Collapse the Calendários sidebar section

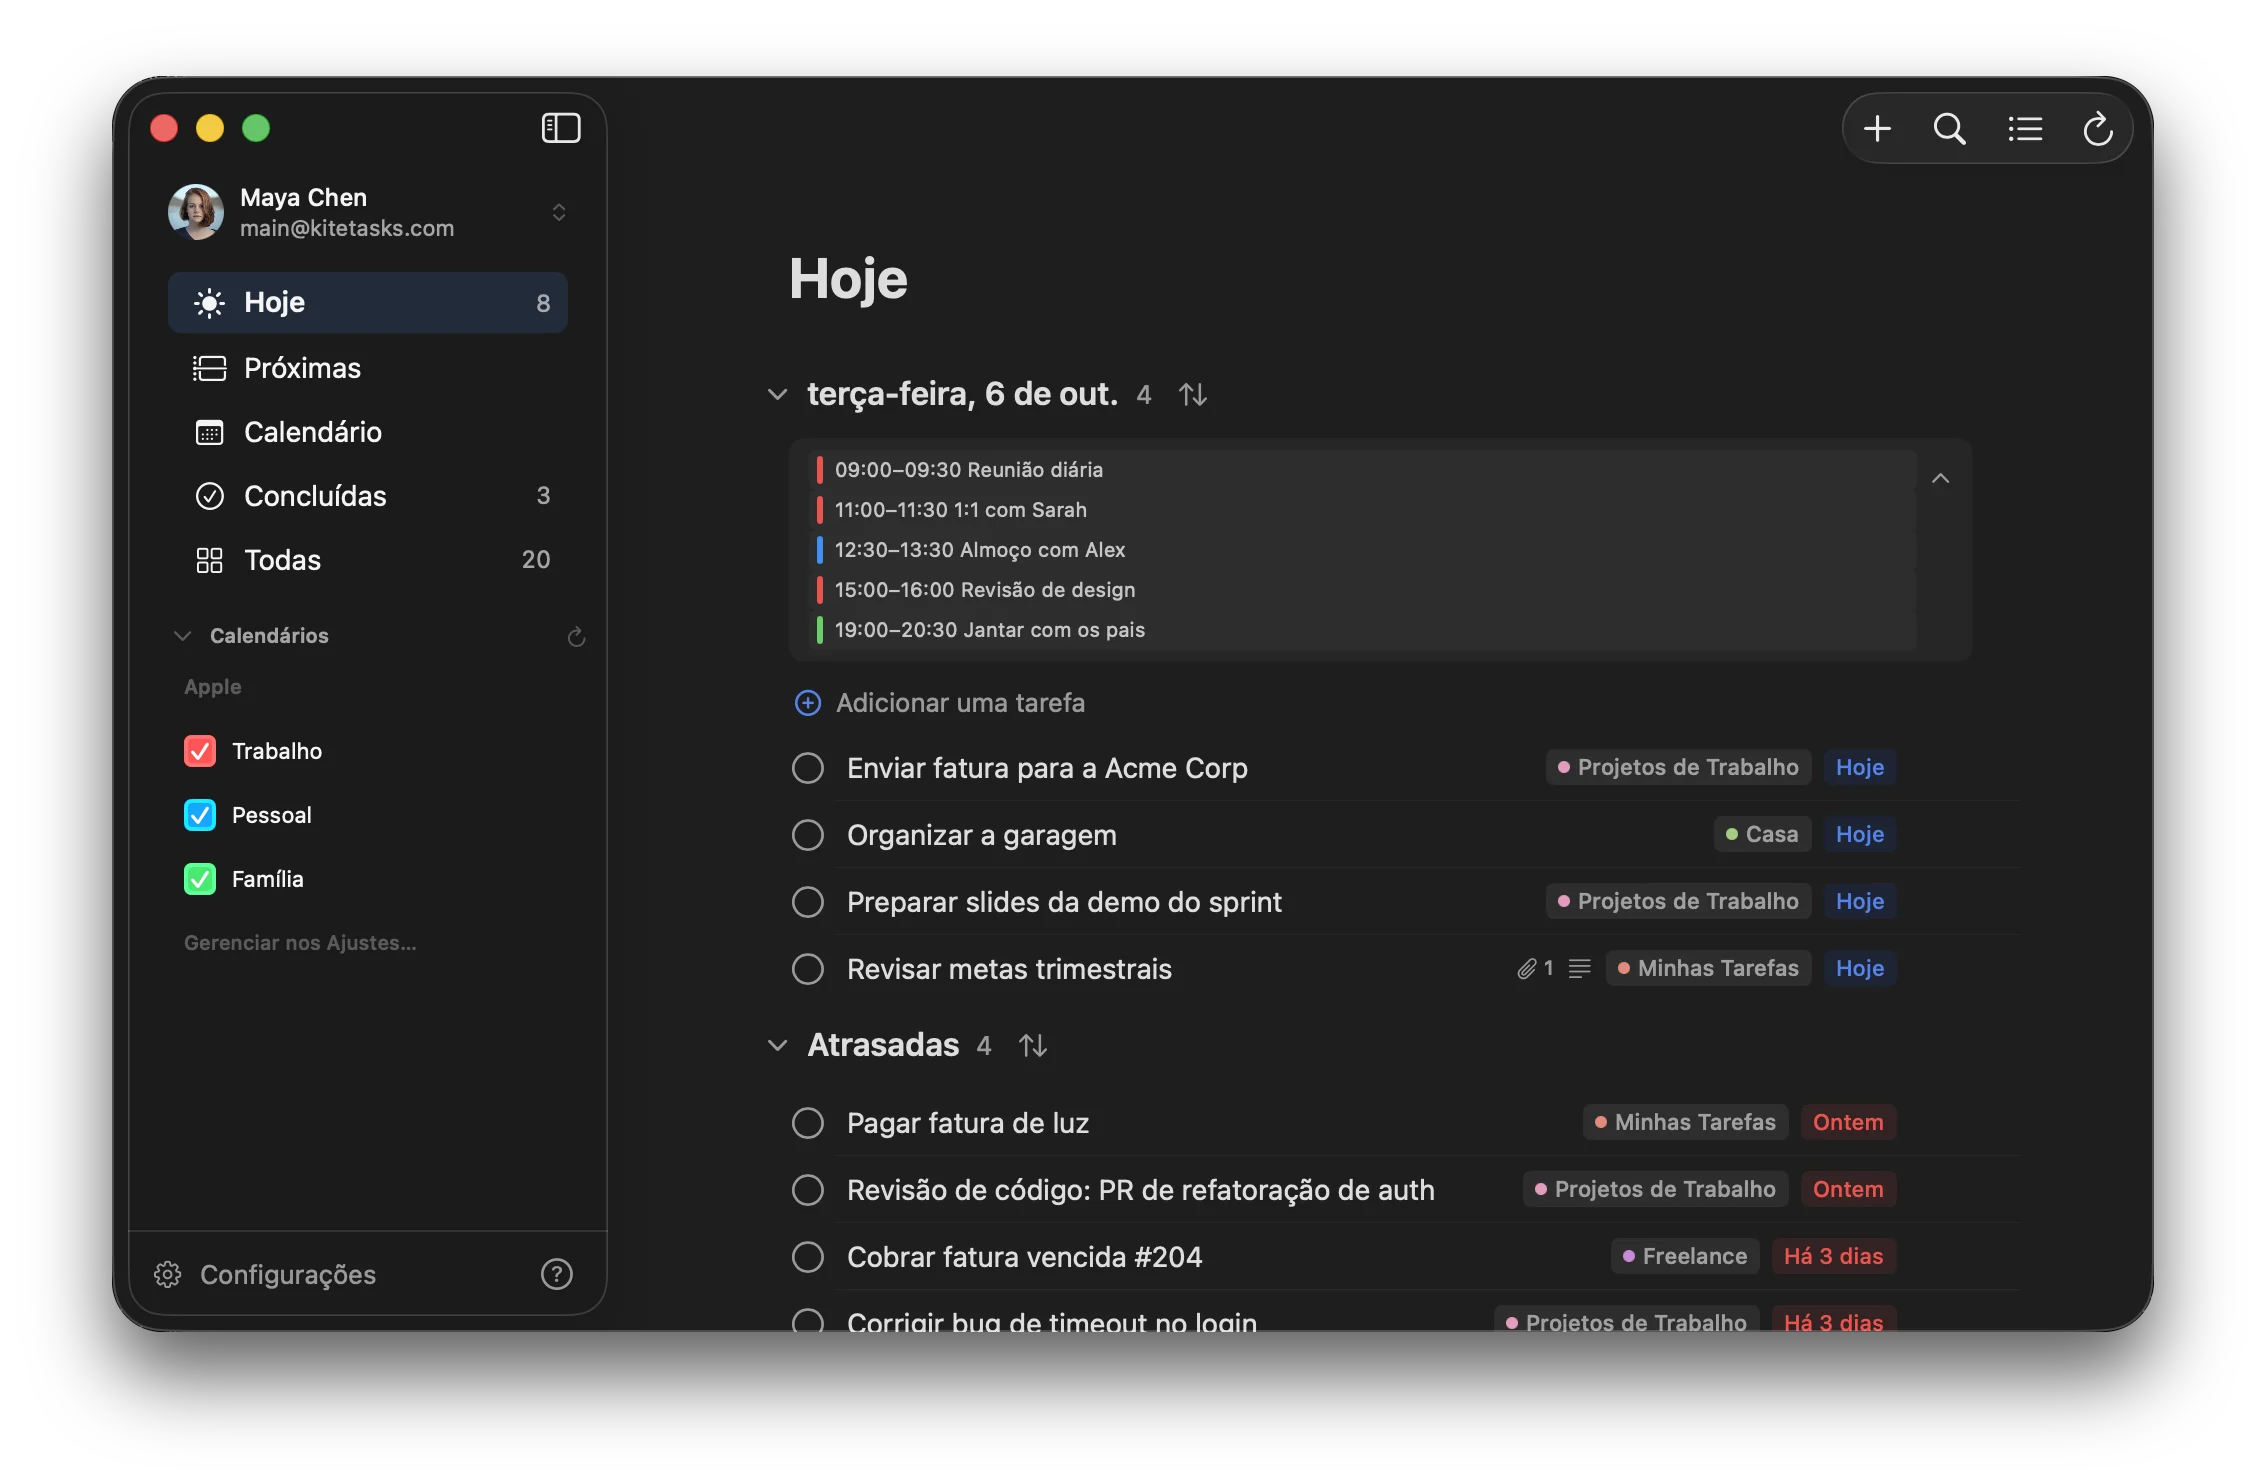(182, 636)
